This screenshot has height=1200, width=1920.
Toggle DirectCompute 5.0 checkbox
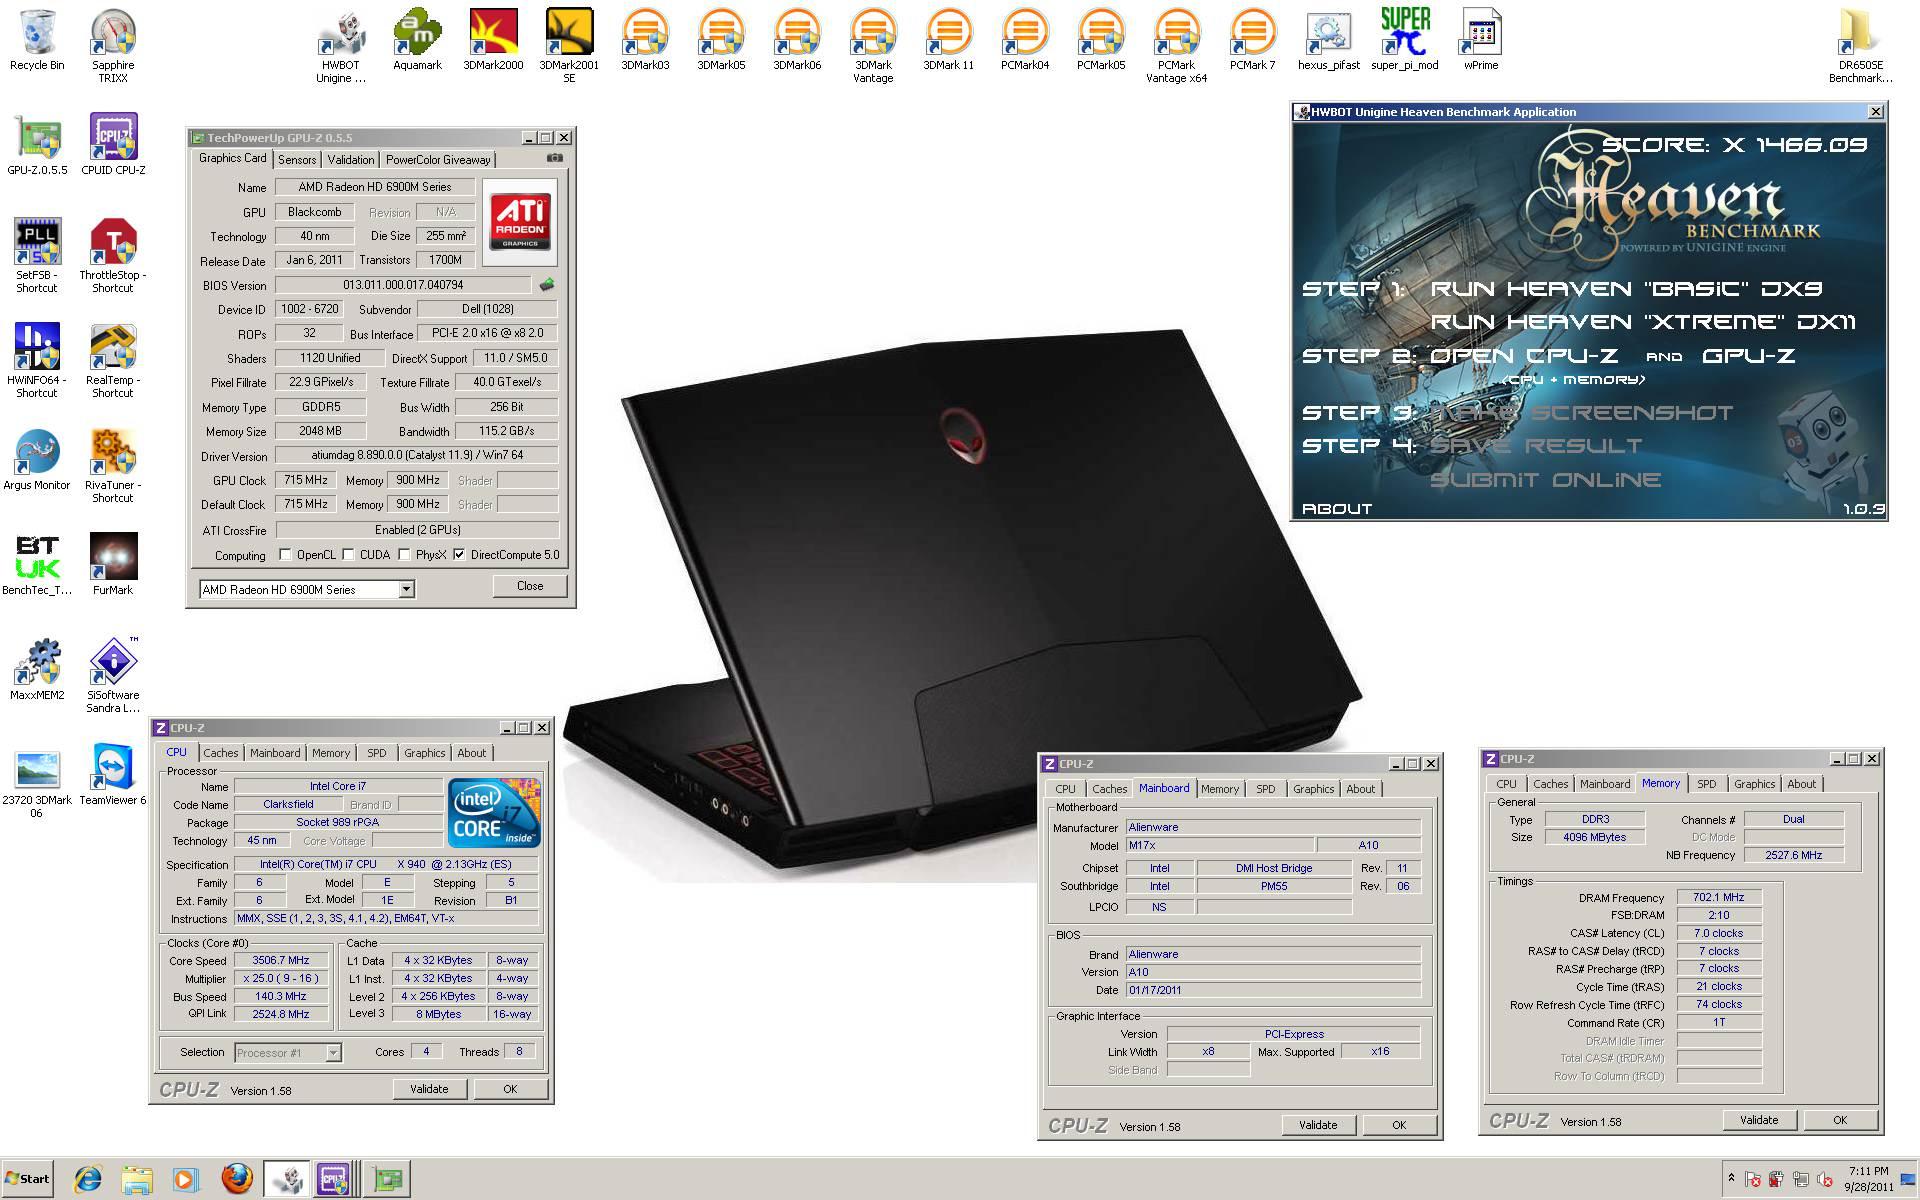click(459, 555)
